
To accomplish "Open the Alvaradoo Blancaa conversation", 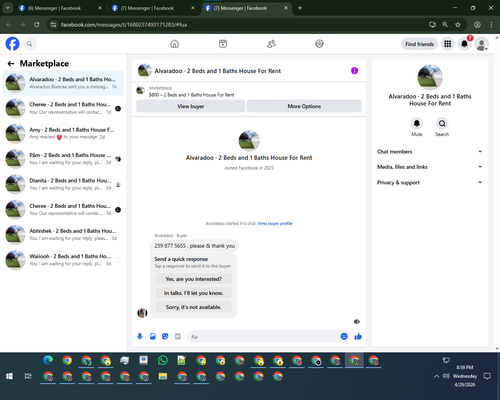I will click(x=63, y=83).
